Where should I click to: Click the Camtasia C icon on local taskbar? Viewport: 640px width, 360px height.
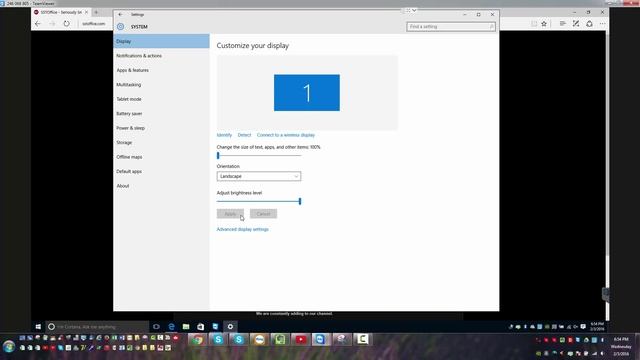(362, 340)
